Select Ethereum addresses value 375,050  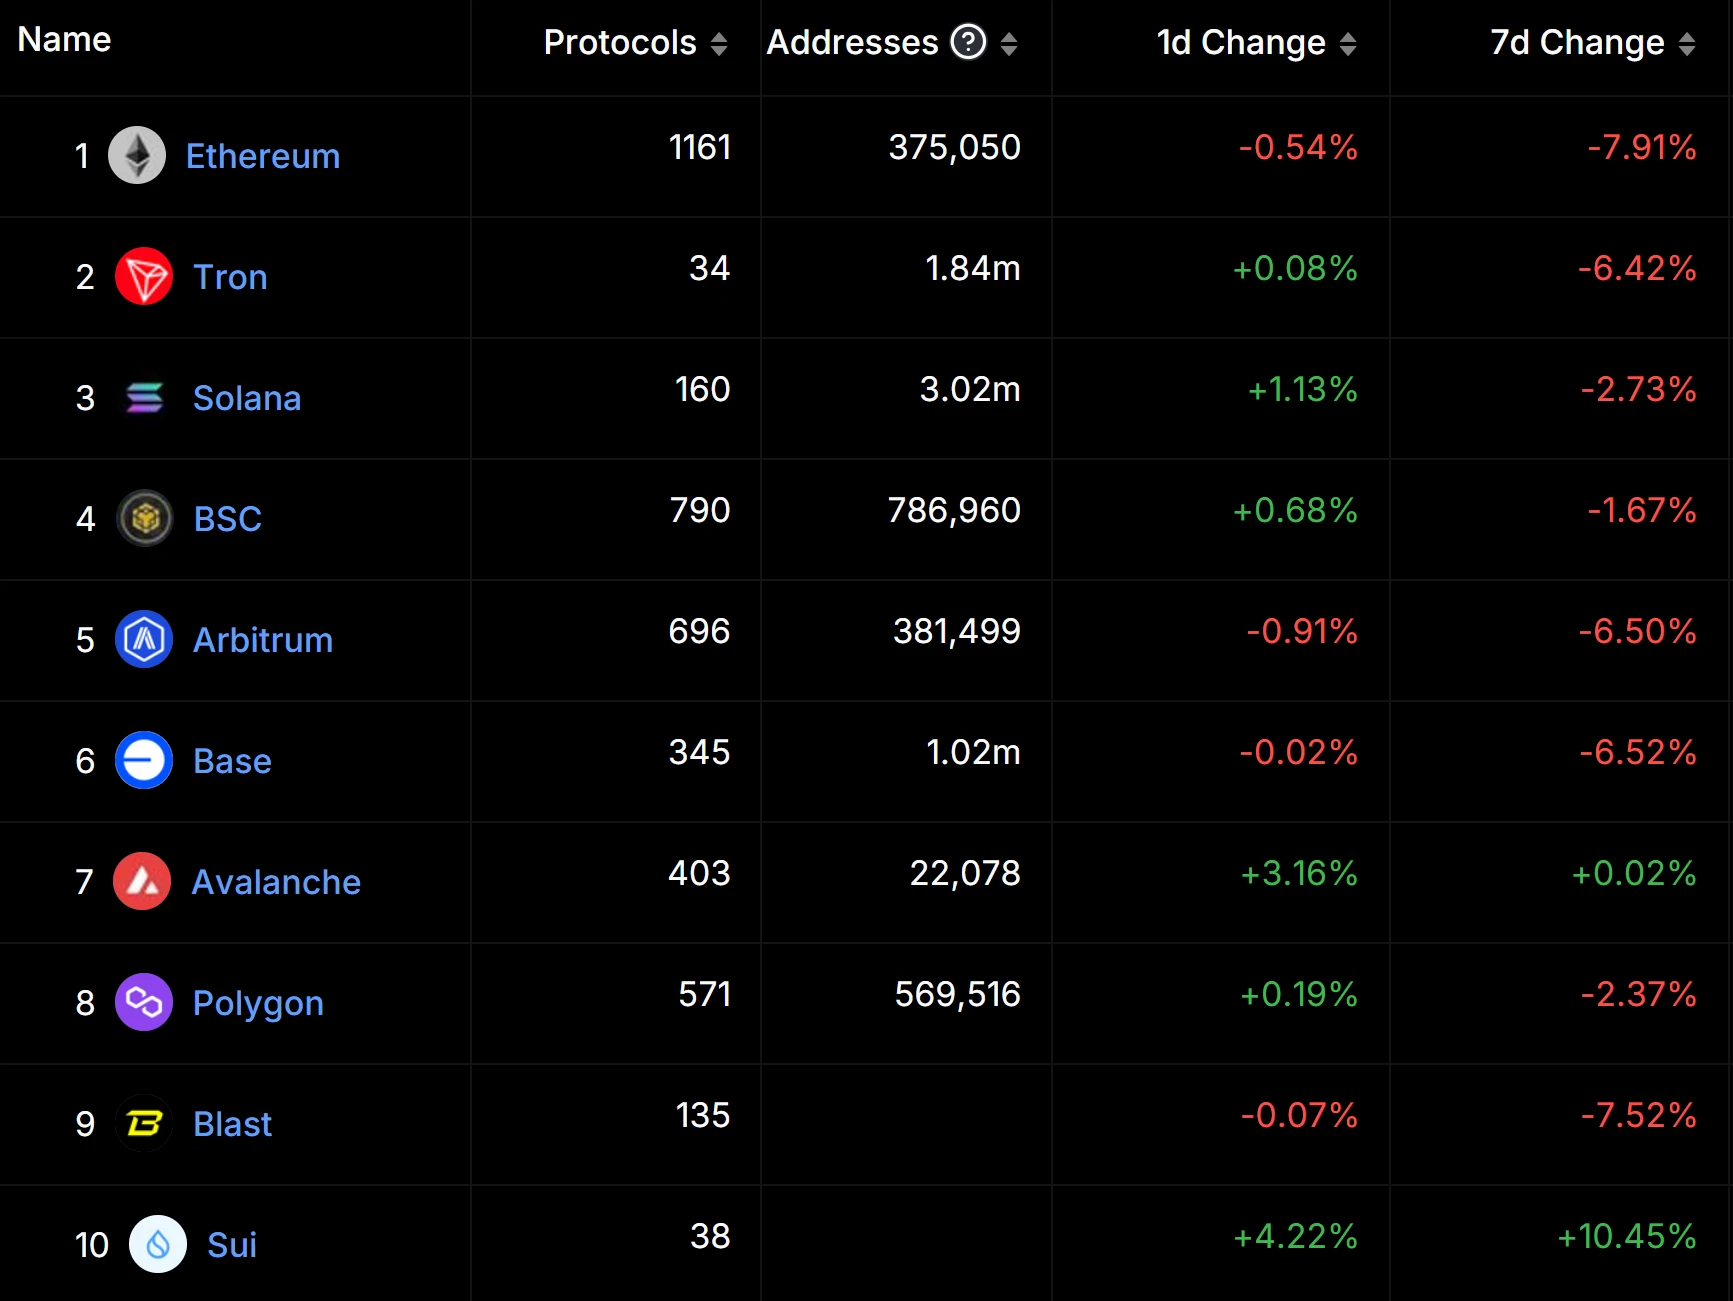coord(955,147)
